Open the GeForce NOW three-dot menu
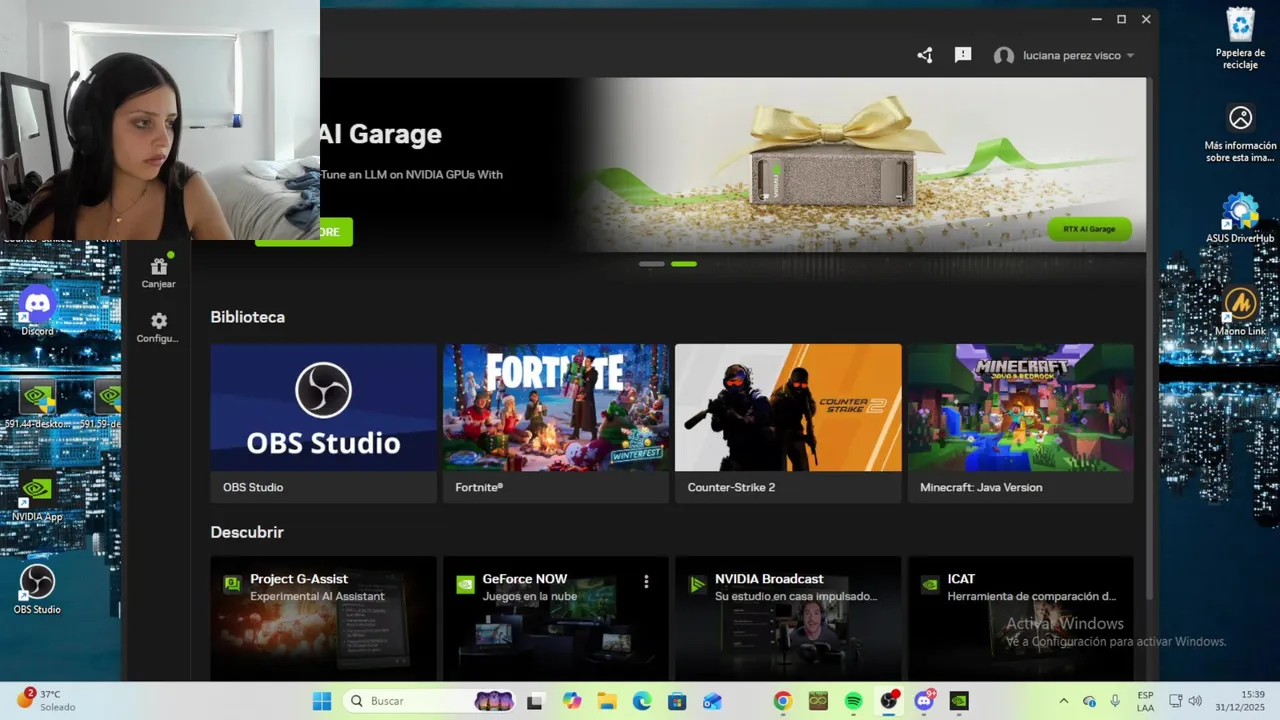 click(x=646, y=581)
